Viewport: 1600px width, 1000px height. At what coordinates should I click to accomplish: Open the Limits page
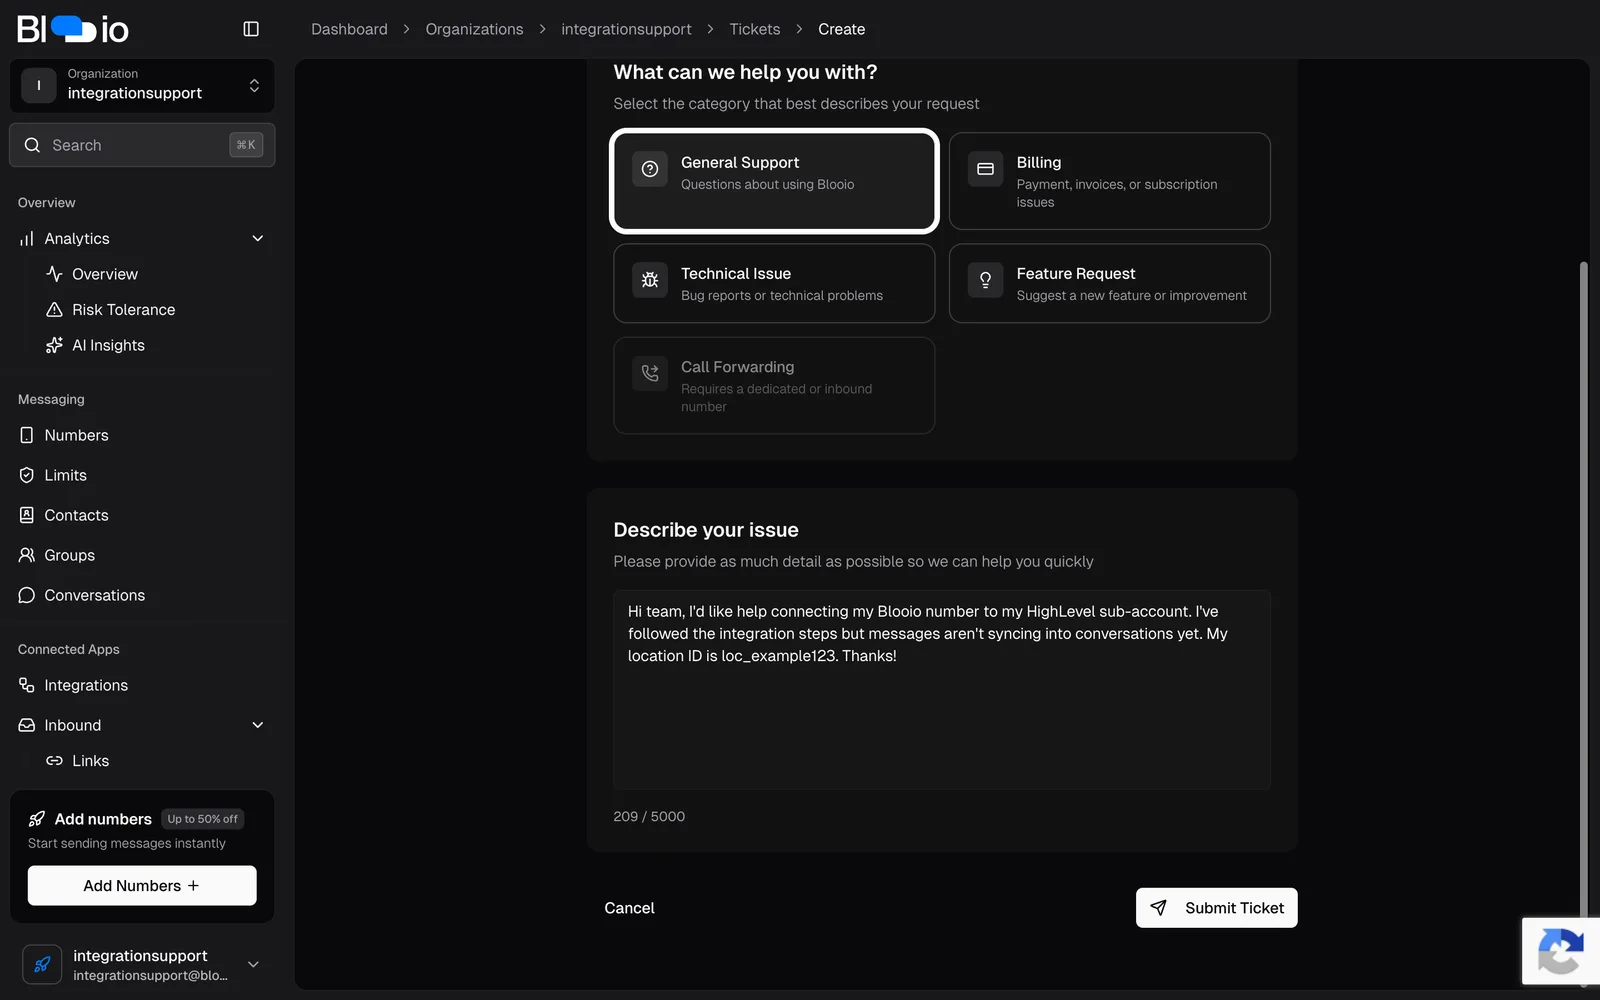pyautogui.click(x=65, y=475)
